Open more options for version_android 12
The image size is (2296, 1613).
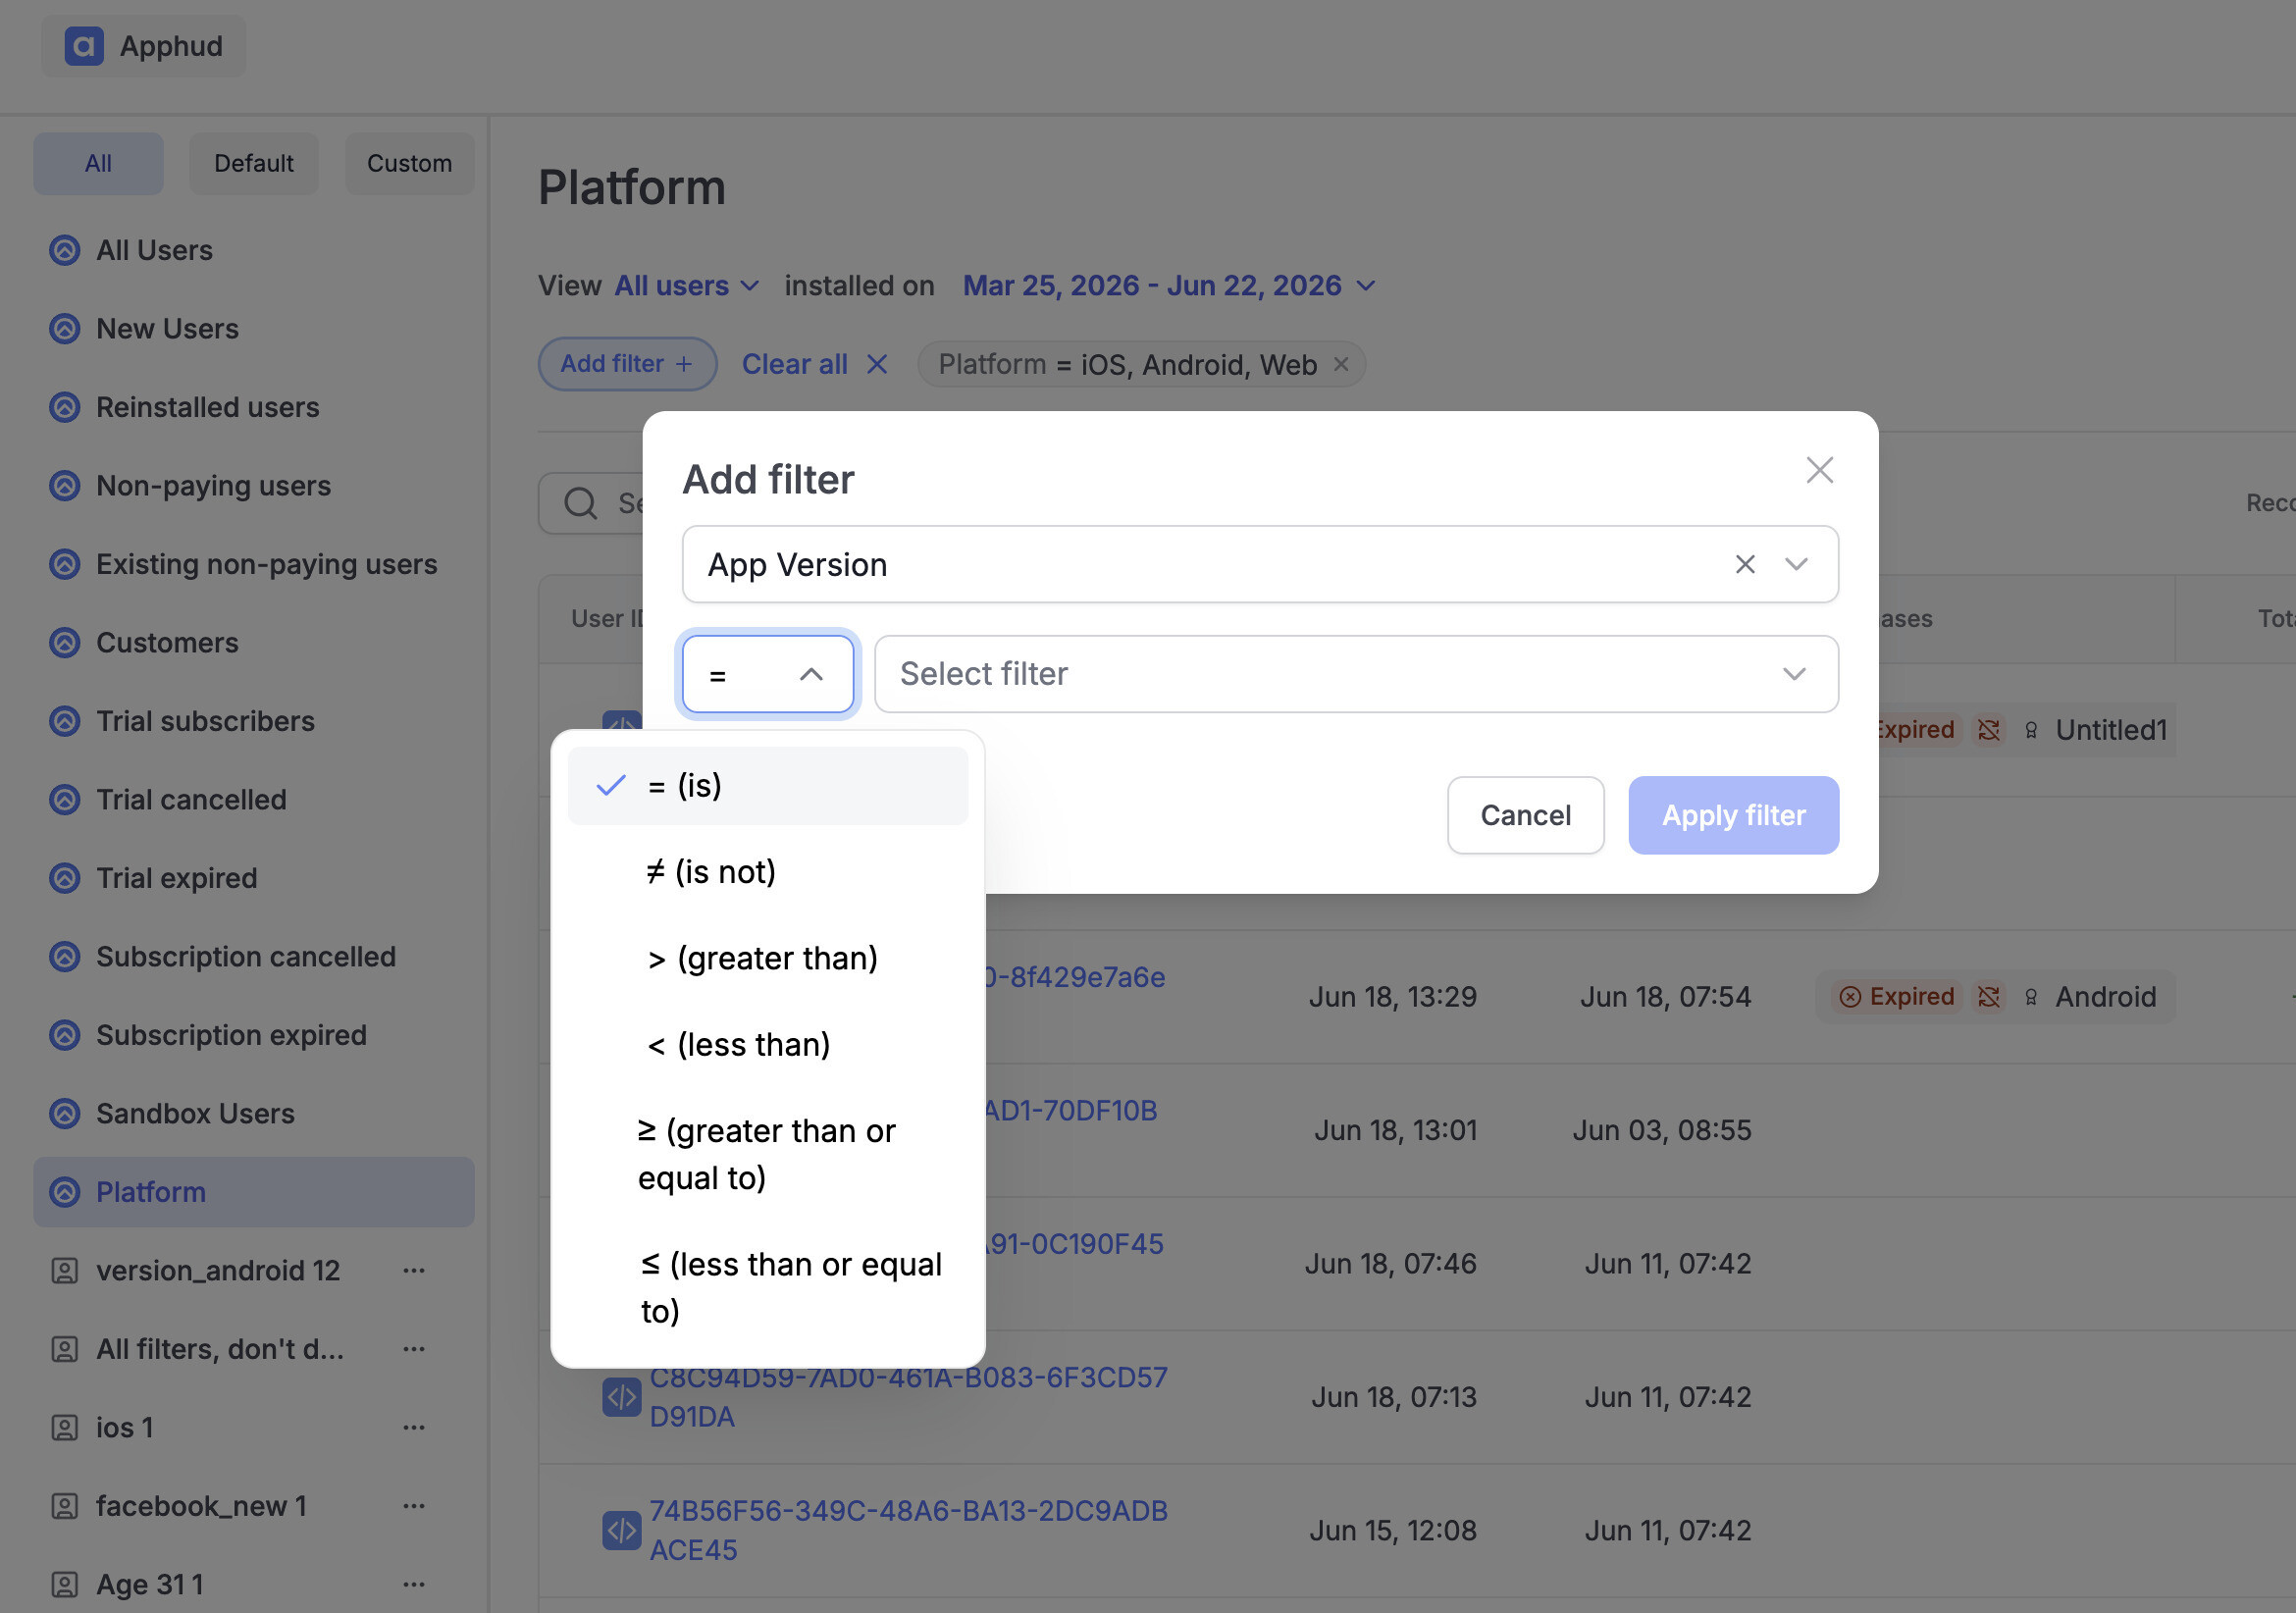pyautogui.click(x=414, y=1271)
